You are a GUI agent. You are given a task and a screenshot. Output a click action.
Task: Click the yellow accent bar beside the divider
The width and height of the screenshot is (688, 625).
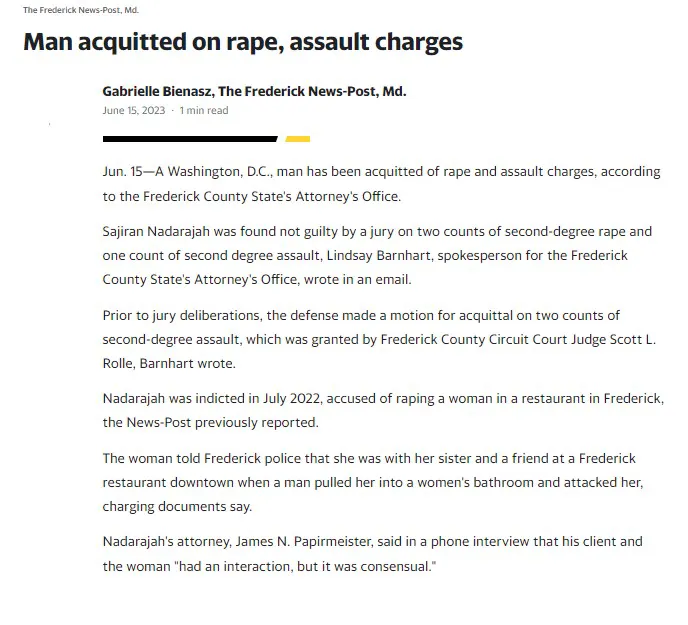(297, 139)
